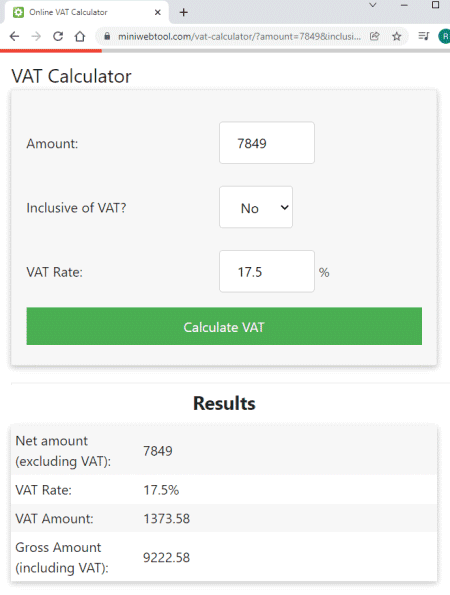Go back using the browser back arrow
The height and width of the screenshot is (595, 450).
14,36
